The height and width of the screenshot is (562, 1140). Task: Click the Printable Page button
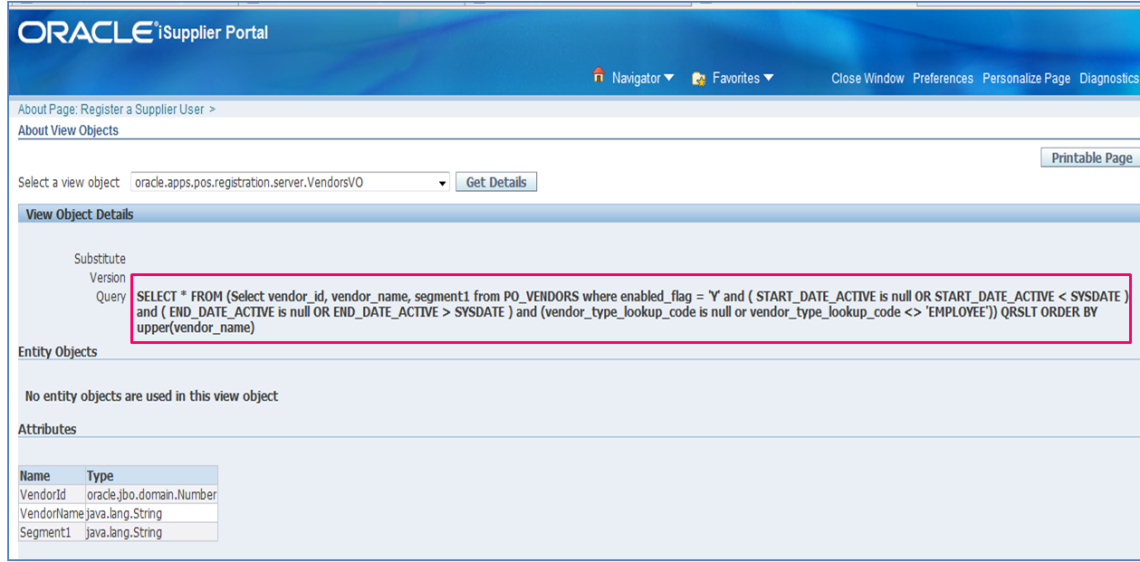pyautogui.click(x=1091, y=158)
